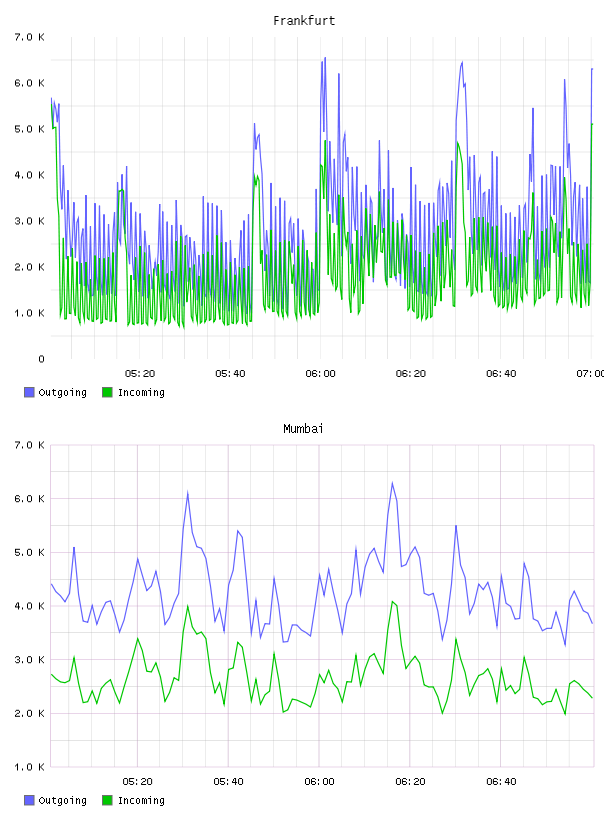Click the 5.0 K axis label on Mumbai
The image size is (608, 816).
pos(29,552)
